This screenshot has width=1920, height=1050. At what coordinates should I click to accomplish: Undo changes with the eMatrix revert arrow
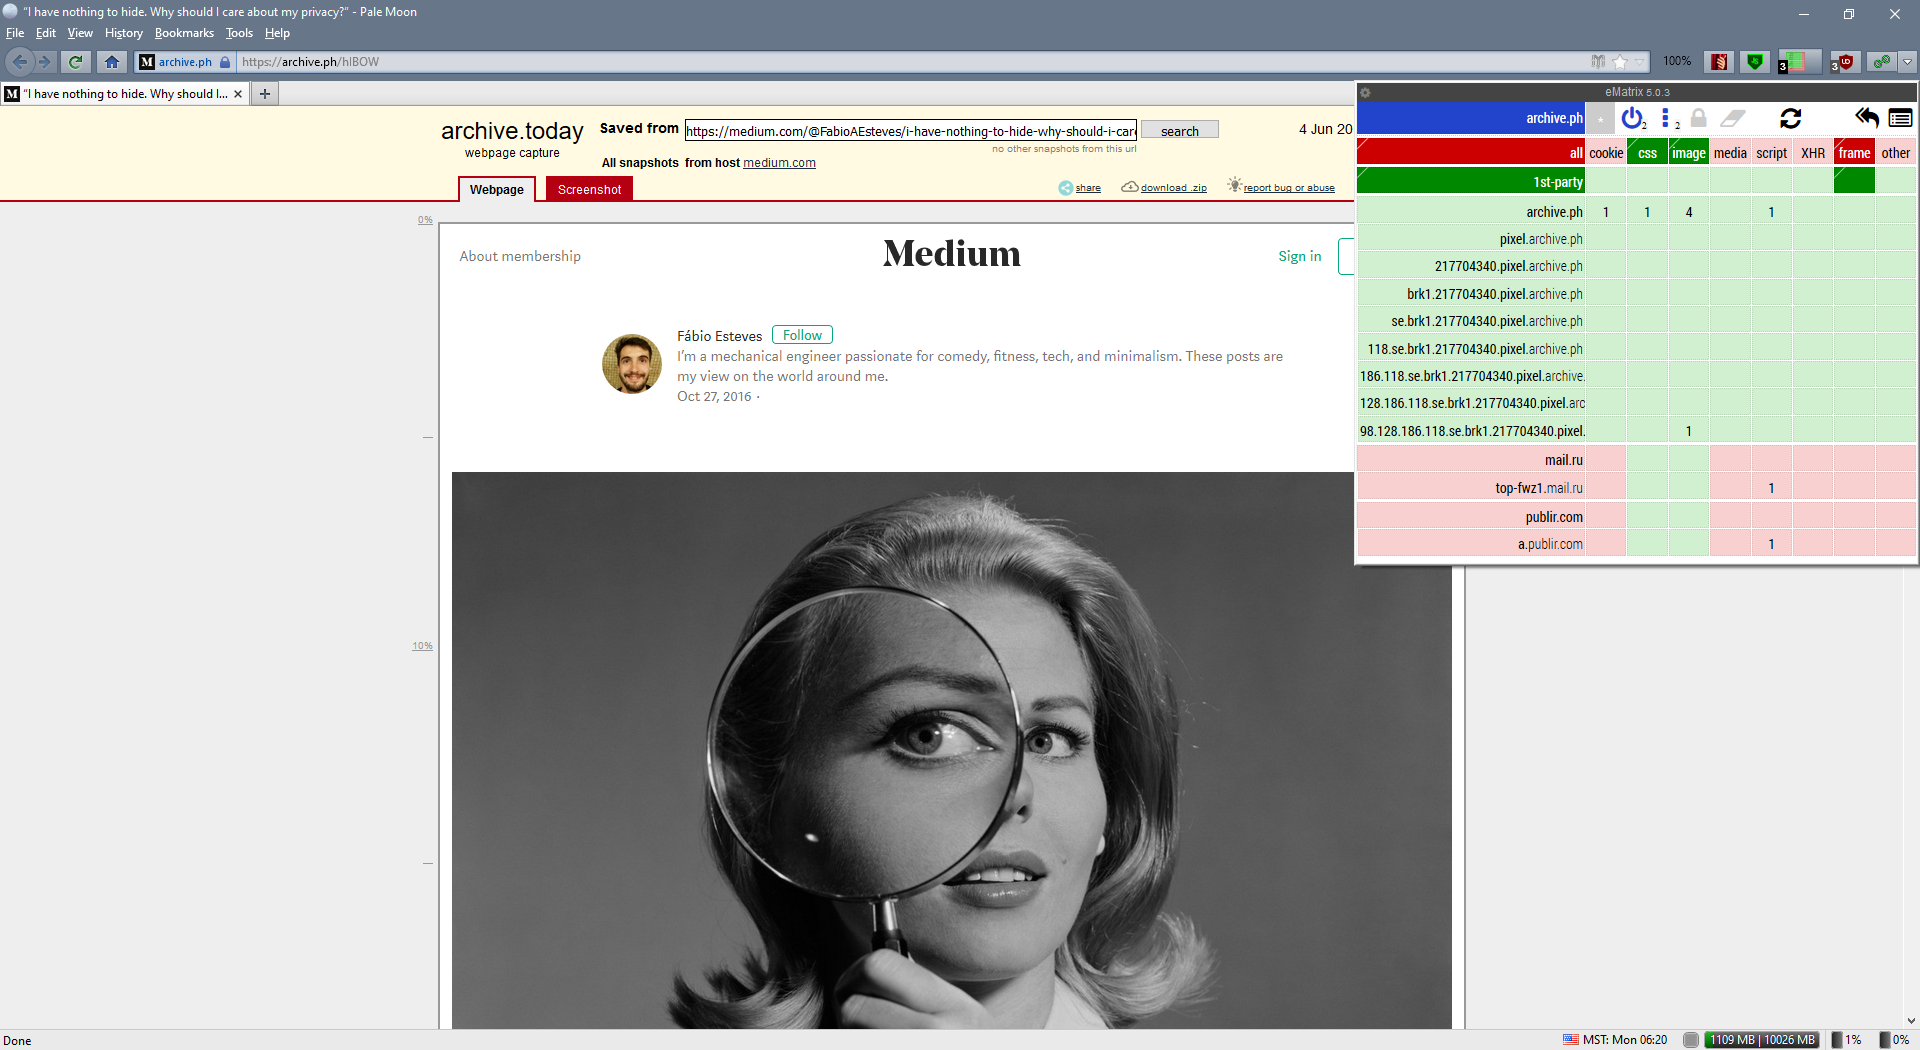pyautogui.click(x=1866, y=117)
